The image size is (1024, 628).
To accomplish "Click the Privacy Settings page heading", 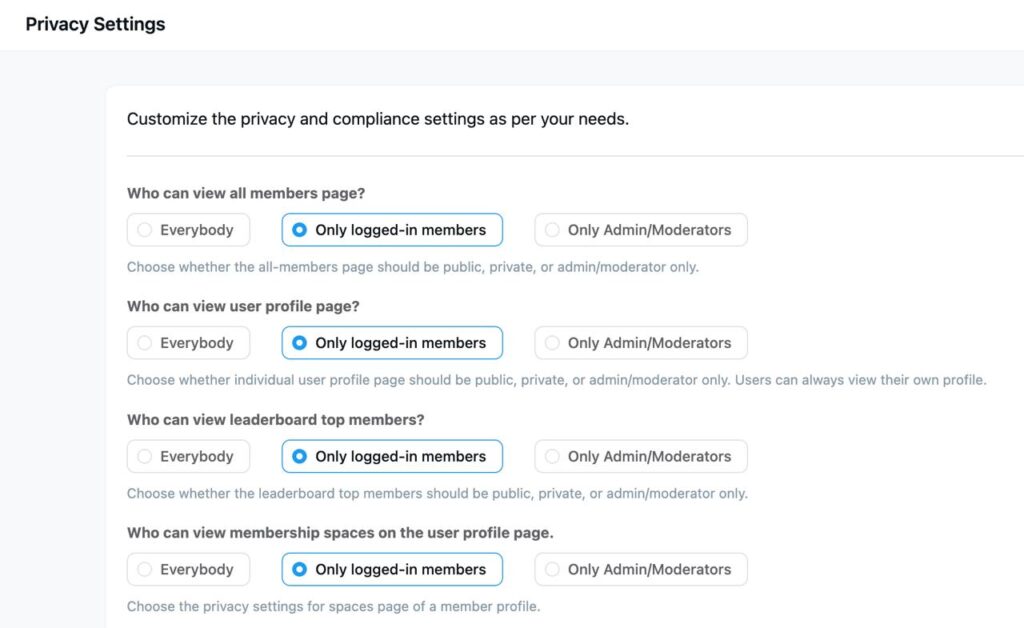I will (95, 25).
